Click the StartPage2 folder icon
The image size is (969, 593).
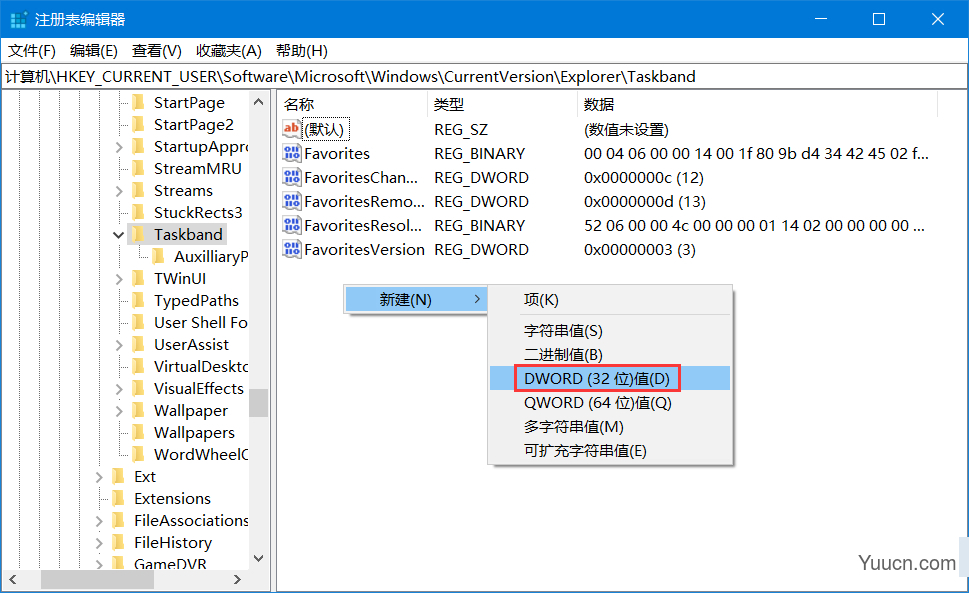(138, 124)
